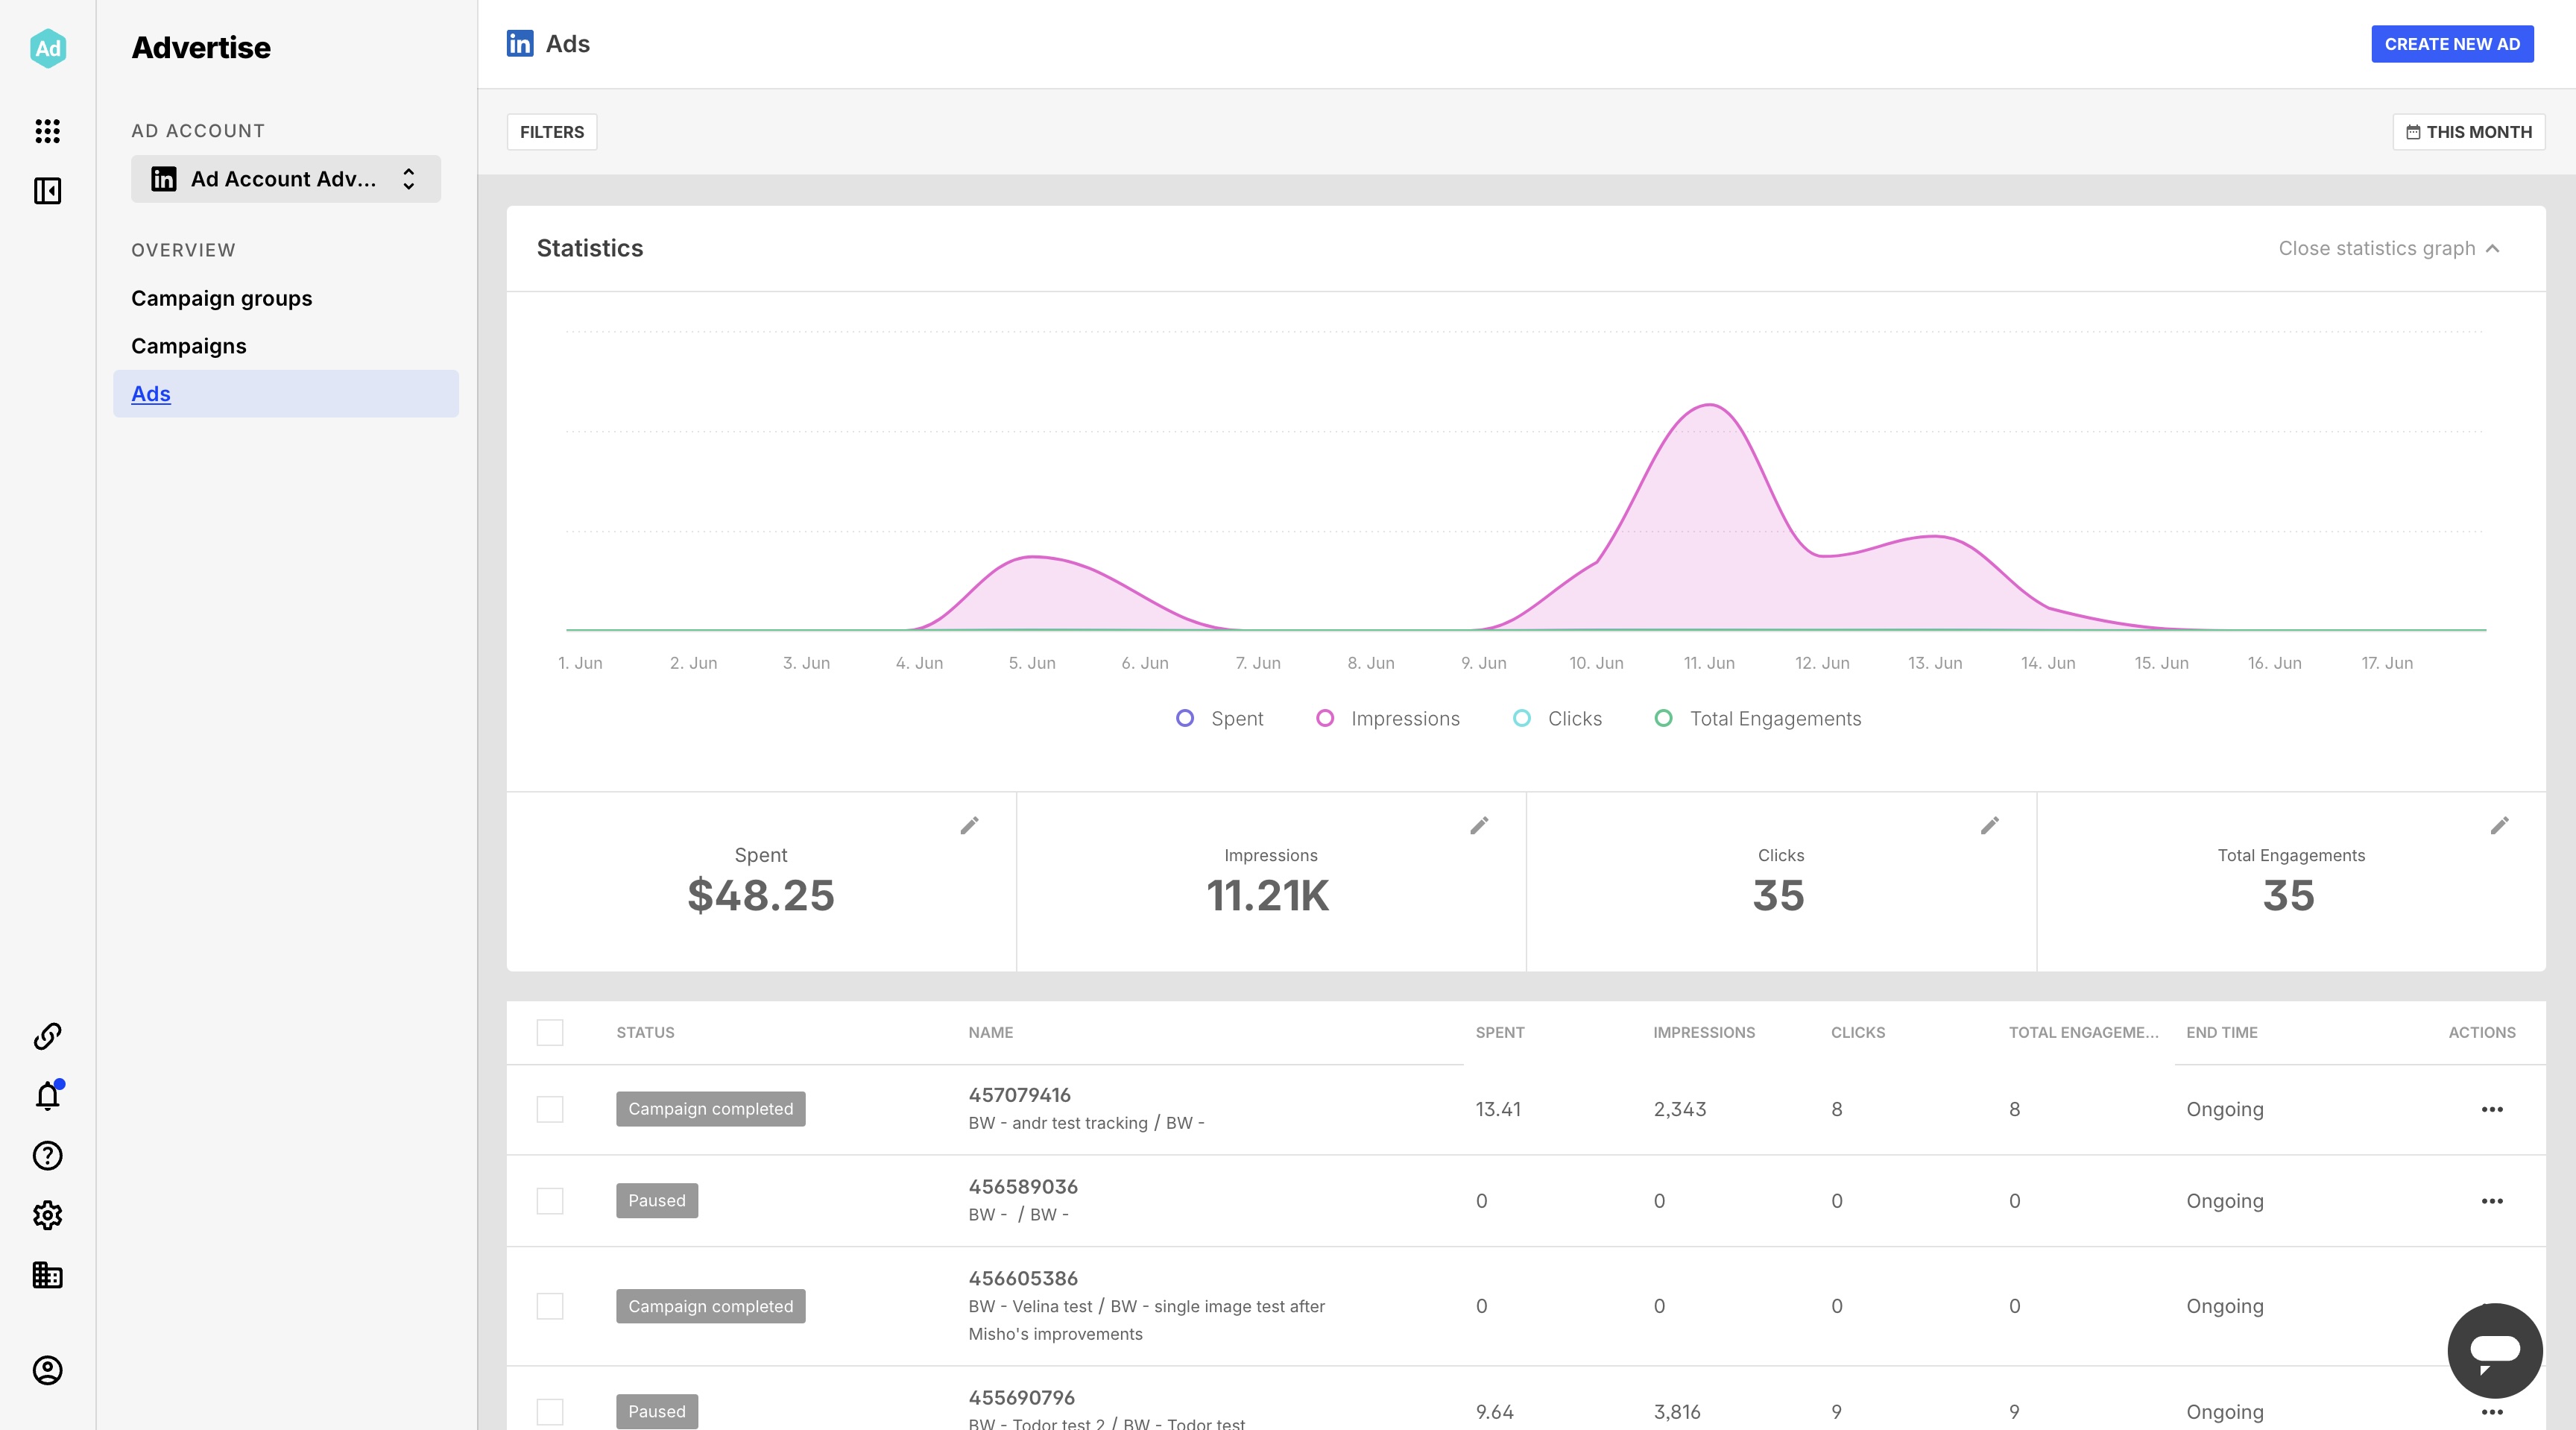Select checkbox for ad 457079416
The height and width of the screenshot is (1430, 2576).
[x=550, y=1109]
